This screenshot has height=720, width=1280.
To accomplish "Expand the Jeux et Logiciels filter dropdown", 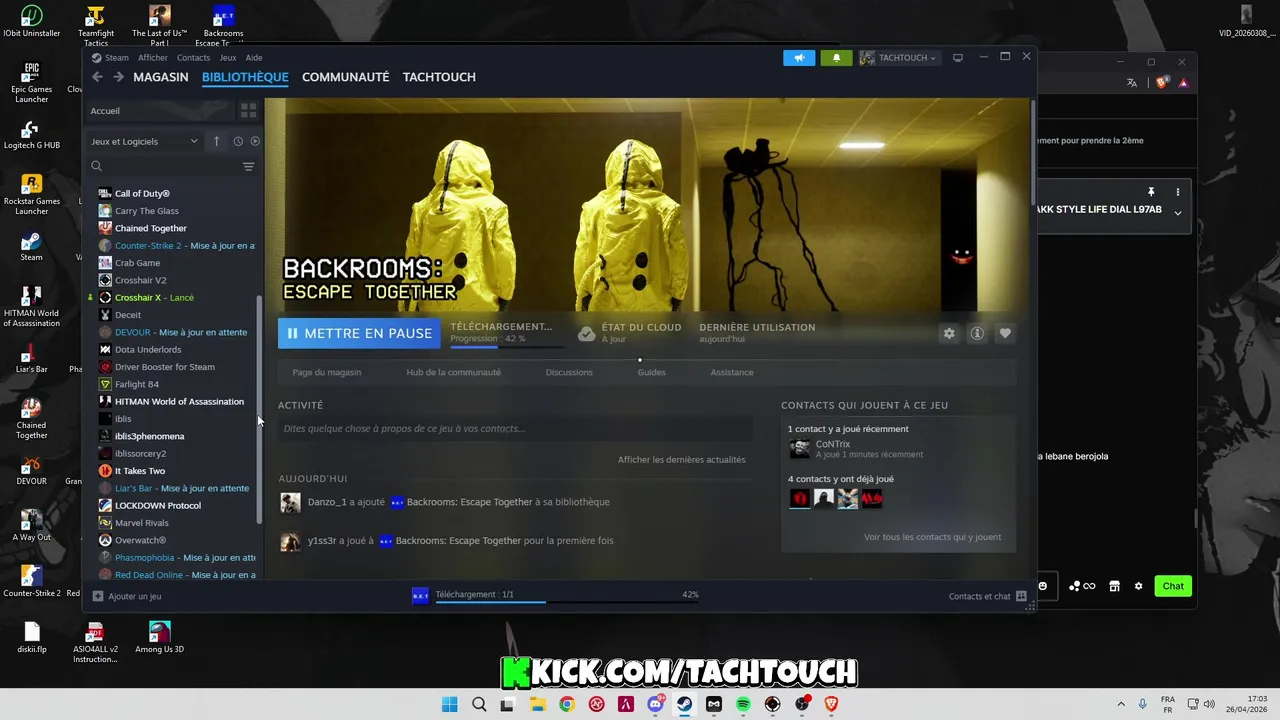I will tap(145, 141).
